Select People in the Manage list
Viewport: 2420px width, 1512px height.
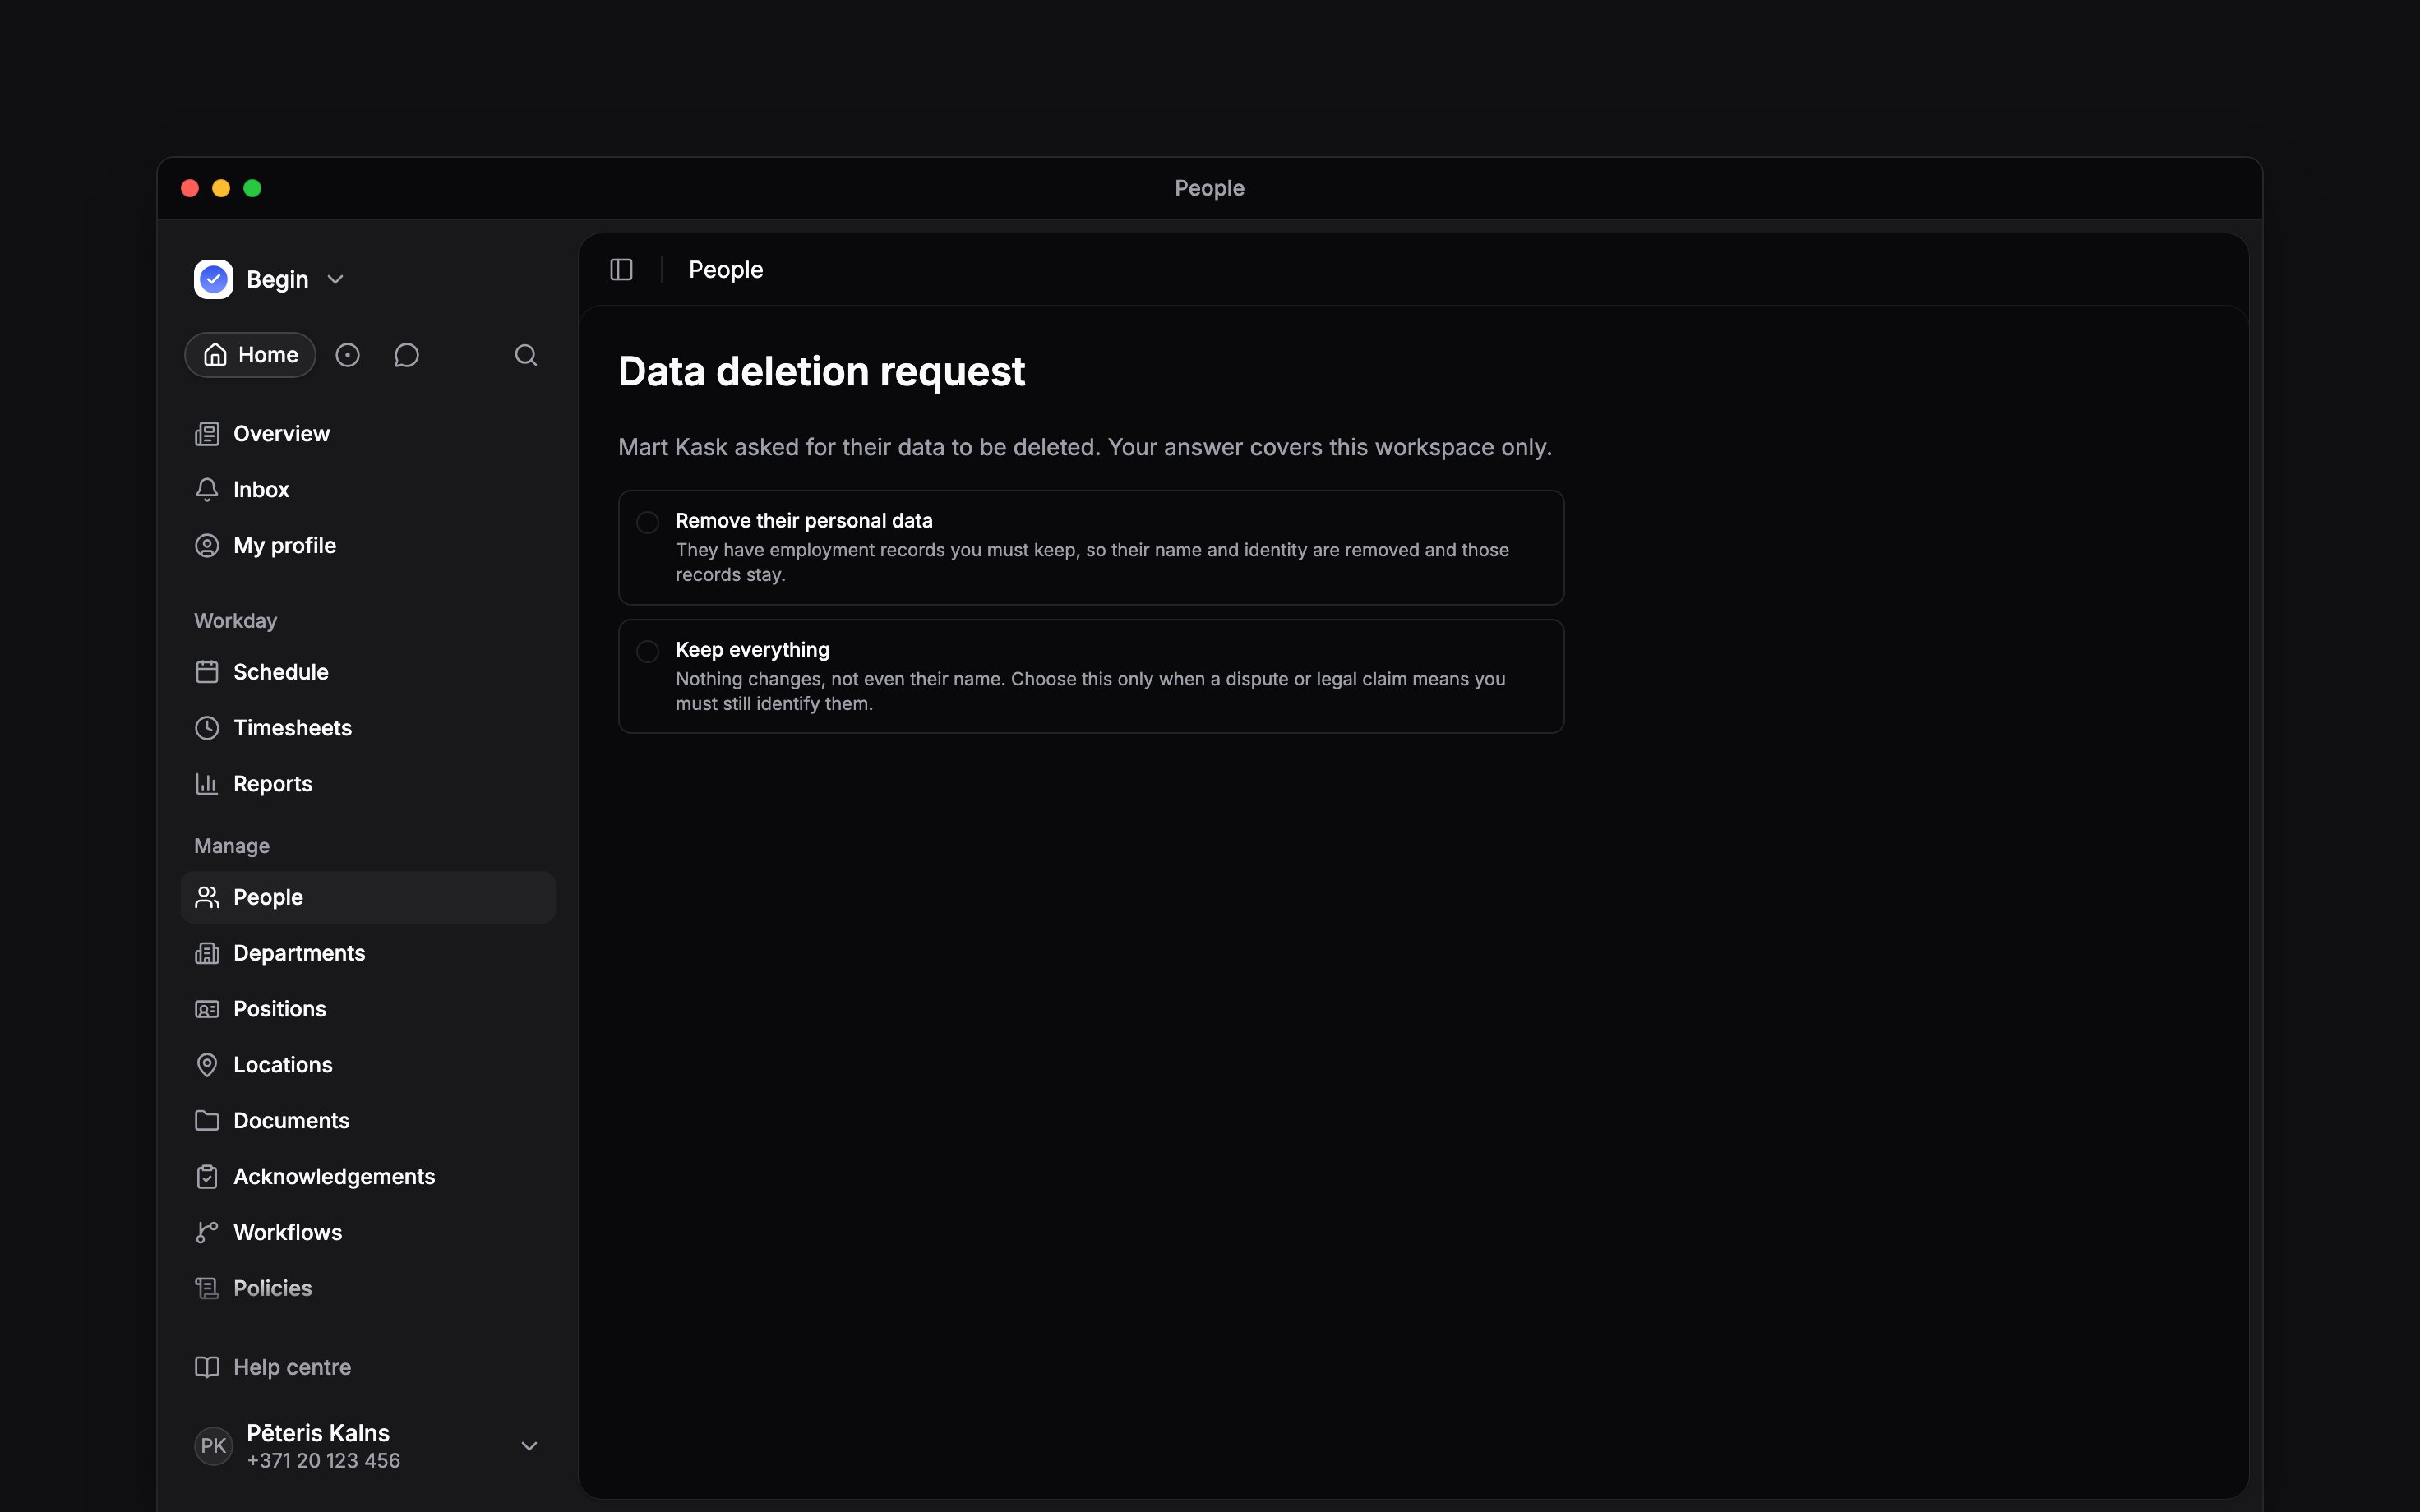tap(368, 897)
